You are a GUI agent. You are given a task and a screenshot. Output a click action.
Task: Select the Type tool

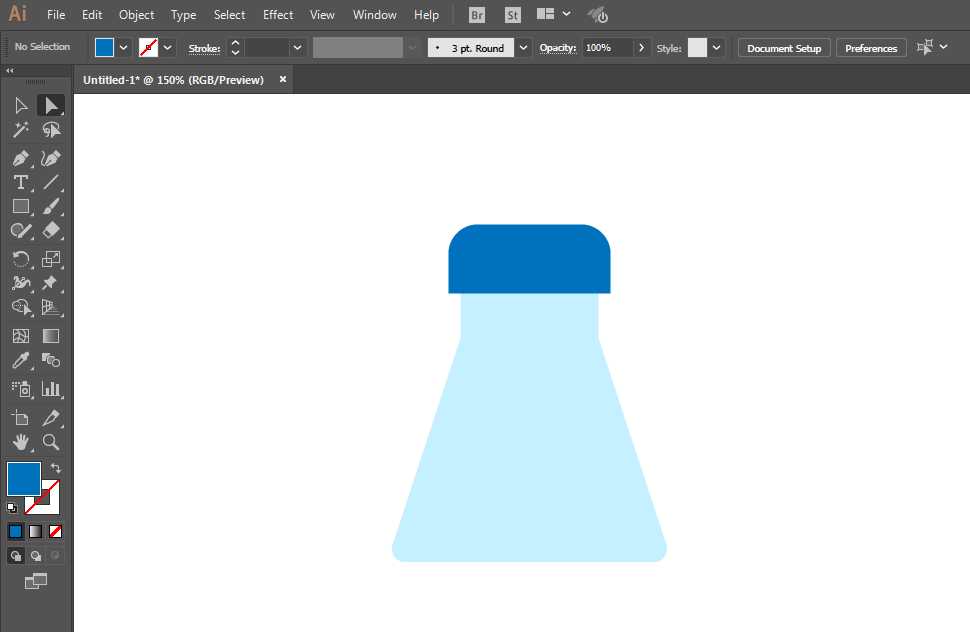[x=20, y=182]
